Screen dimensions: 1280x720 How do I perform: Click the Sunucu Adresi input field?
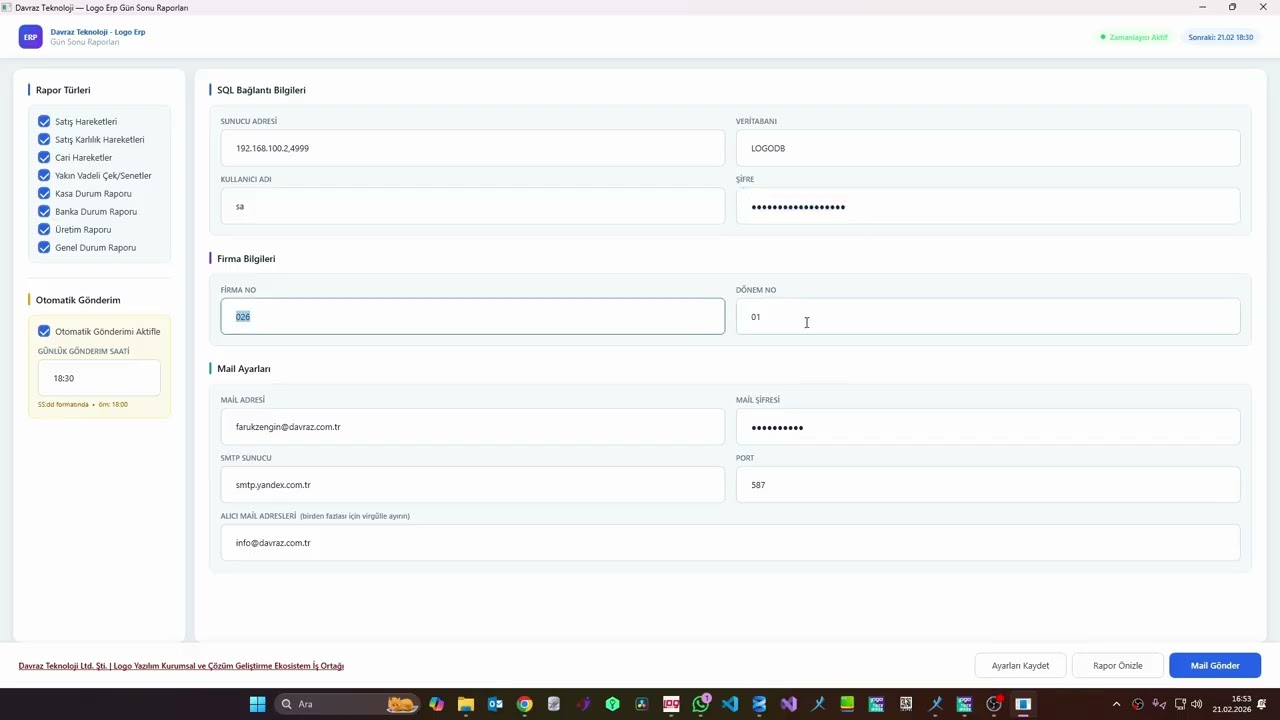point(472,148)
